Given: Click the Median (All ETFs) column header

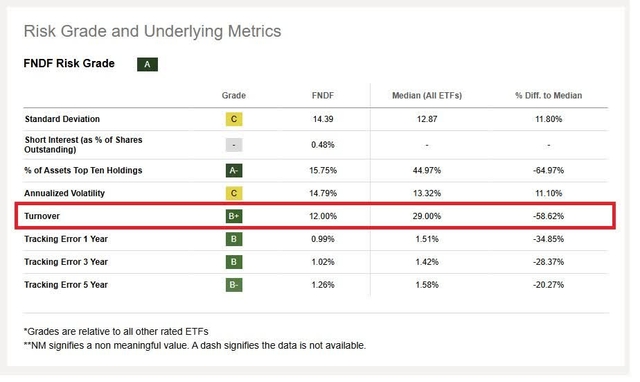Looking at the screenshot, I should pos(427,96).
